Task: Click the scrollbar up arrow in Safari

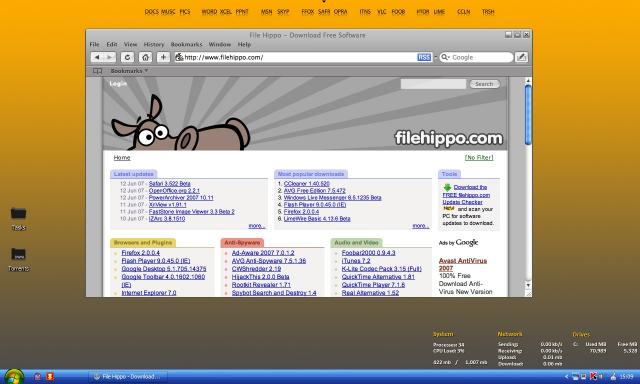Action: click(528, 81)
